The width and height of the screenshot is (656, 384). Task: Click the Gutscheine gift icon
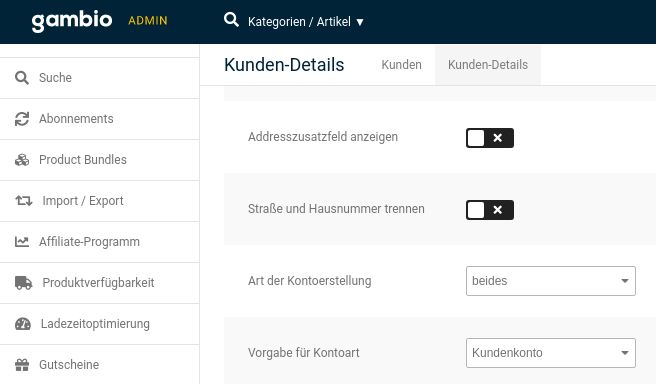click(x=22, y=365)
